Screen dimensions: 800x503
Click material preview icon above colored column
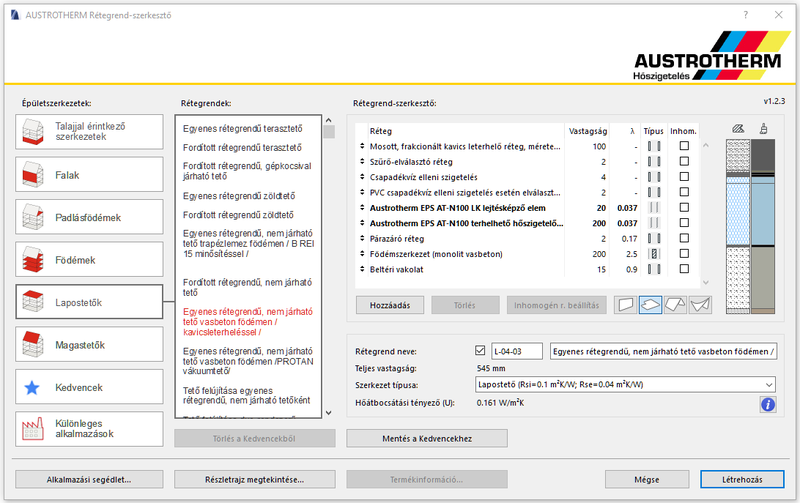tap(763, 129)
